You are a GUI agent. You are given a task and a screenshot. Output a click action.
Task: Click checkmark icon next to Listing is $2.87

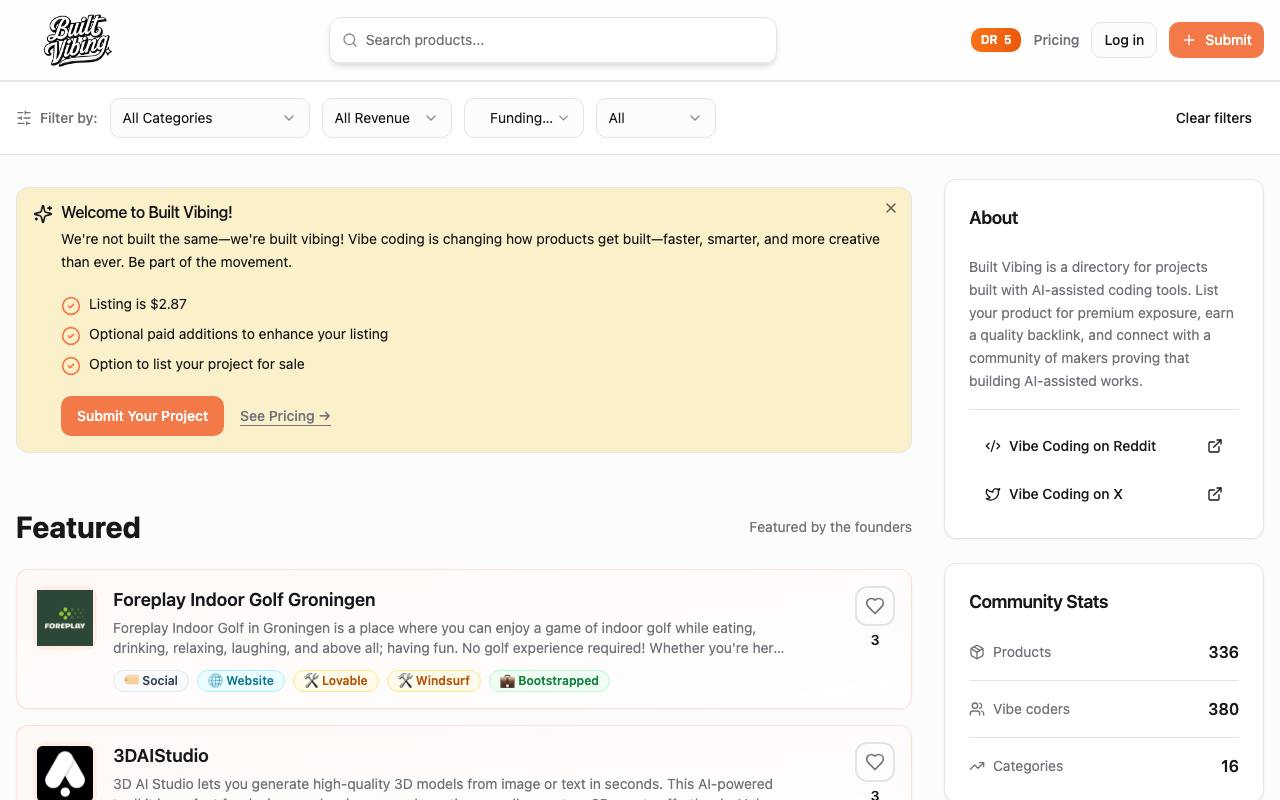pyautogui.click(x=71, y=305)
